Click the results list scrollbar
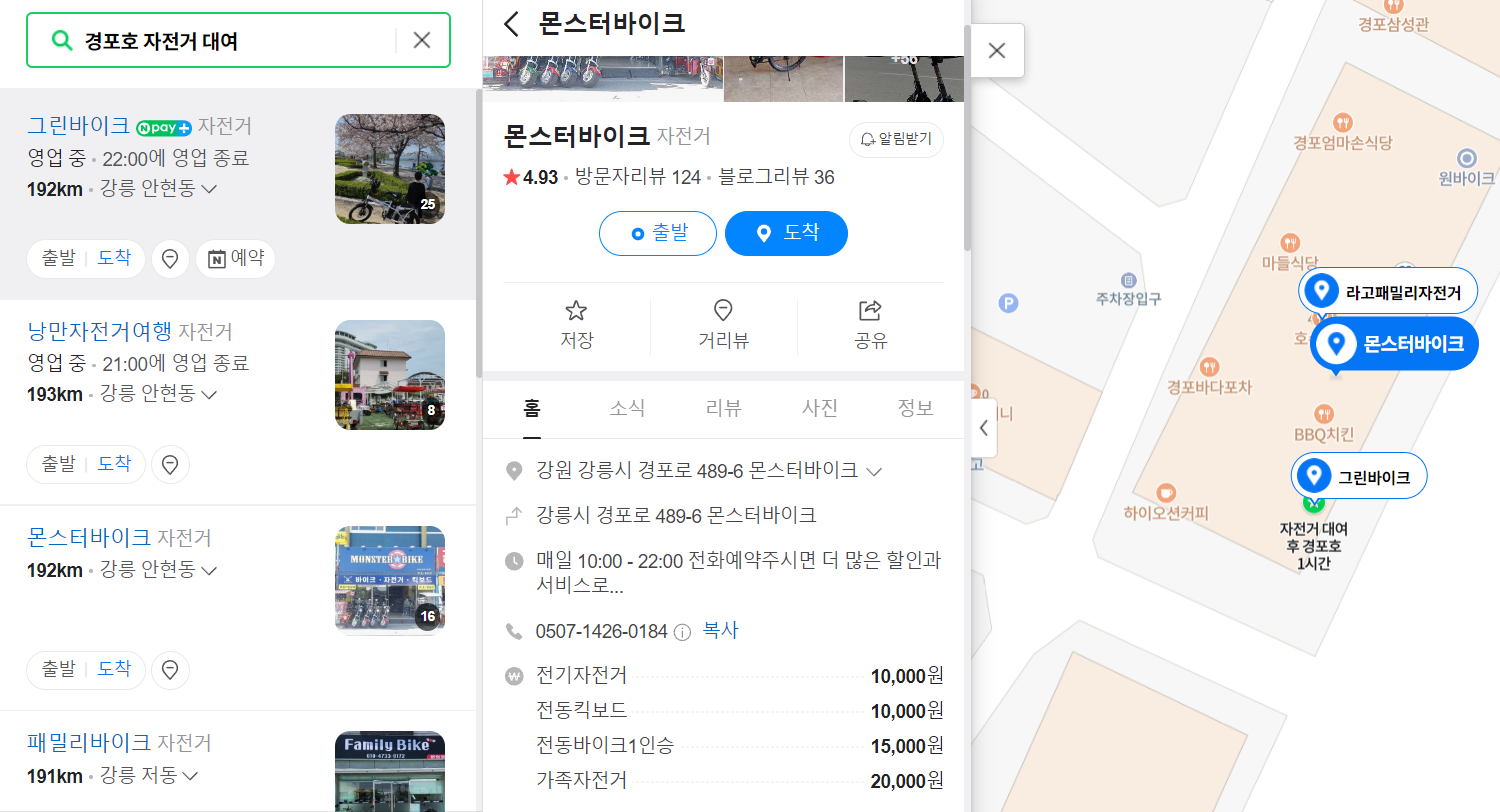This screenshot has width=1500, height=812. pos(478,233)
